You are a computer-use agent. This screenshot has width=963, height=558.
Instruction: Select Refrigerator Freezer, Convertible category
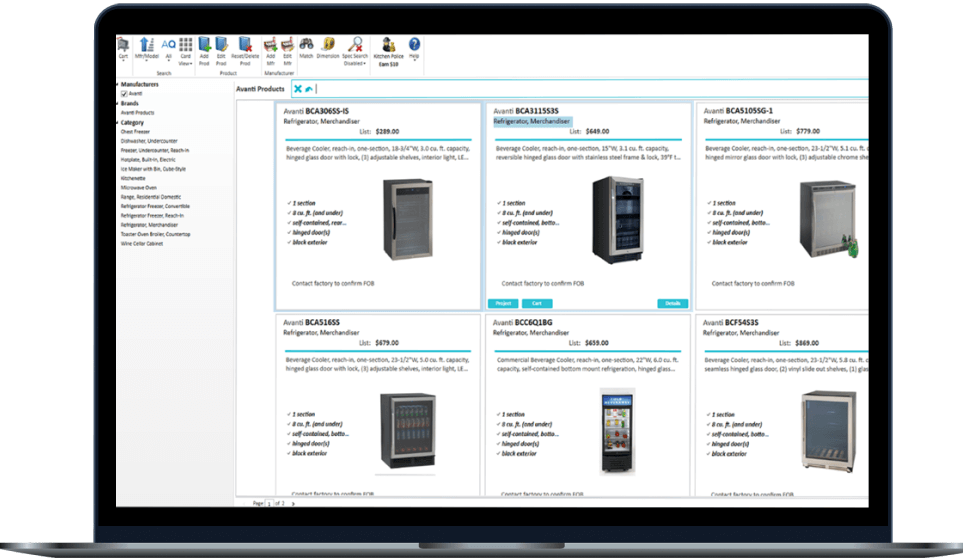[x=155, y=206]
